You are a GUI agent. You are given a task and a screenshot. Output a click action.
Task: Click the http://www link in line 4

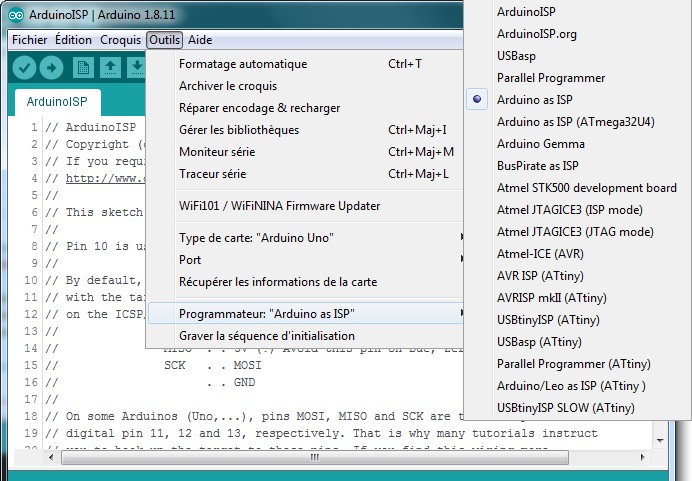point(105,179)
